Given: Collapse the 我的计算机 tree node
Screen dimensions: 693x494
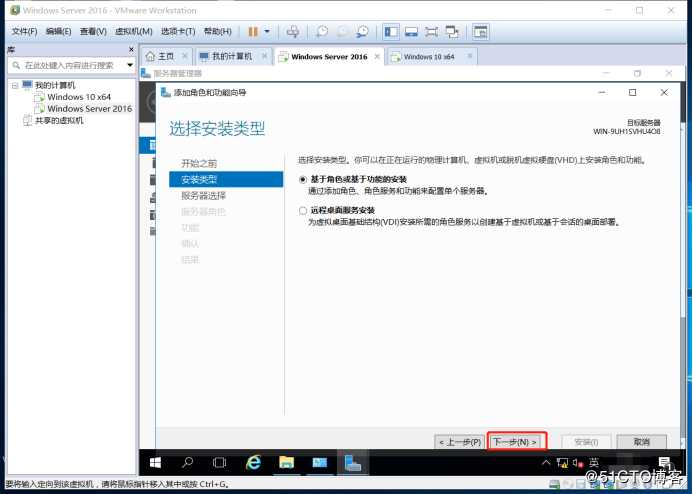Looking at the screenshot, I should pos(15,85).
